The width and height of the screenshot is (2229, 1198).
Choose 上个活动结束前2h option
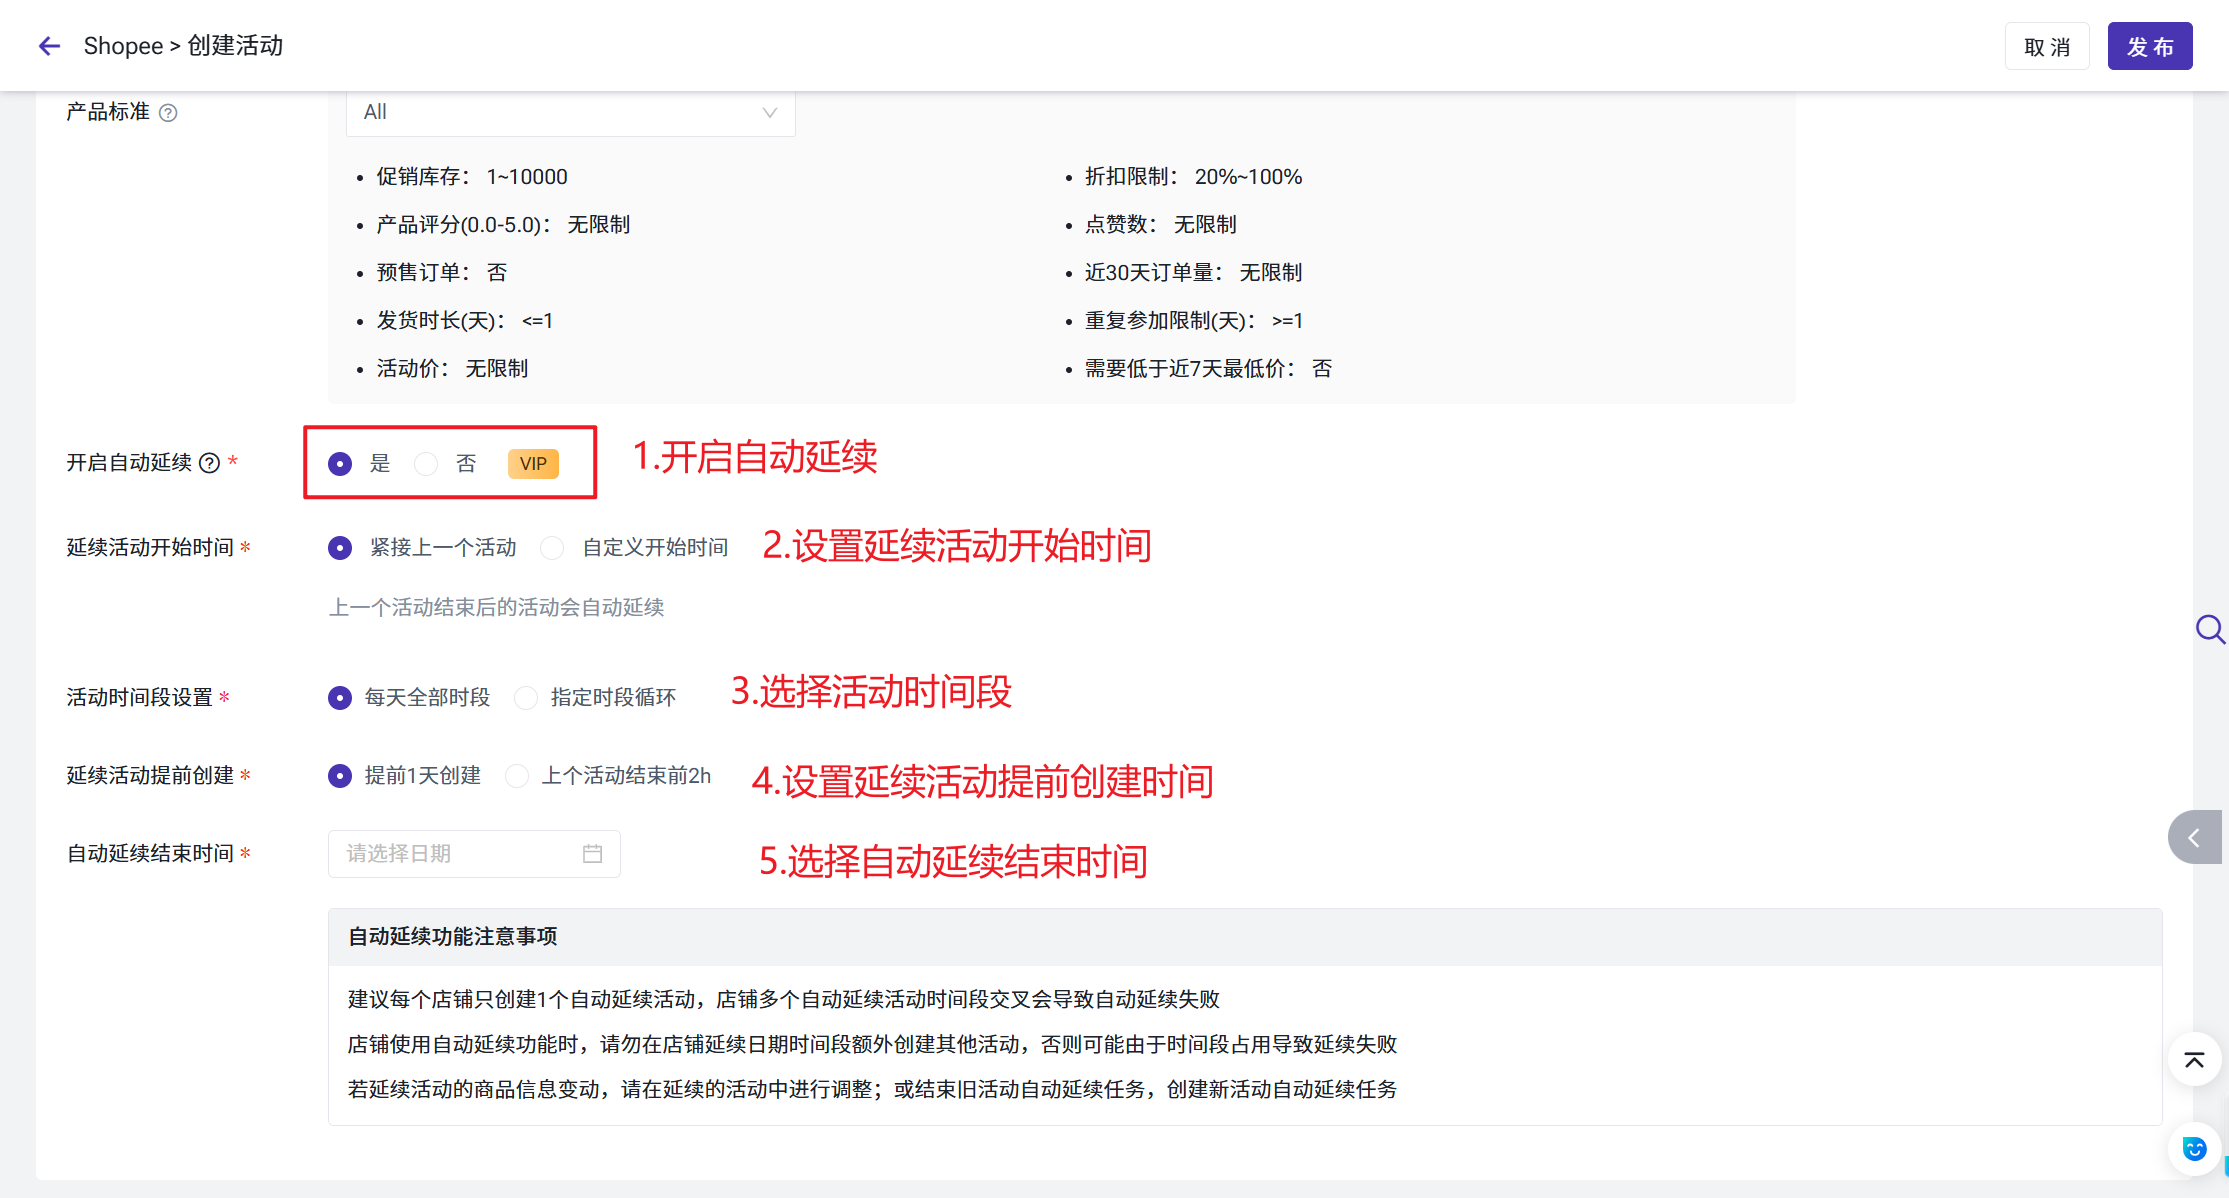click(x=517, y=776)
